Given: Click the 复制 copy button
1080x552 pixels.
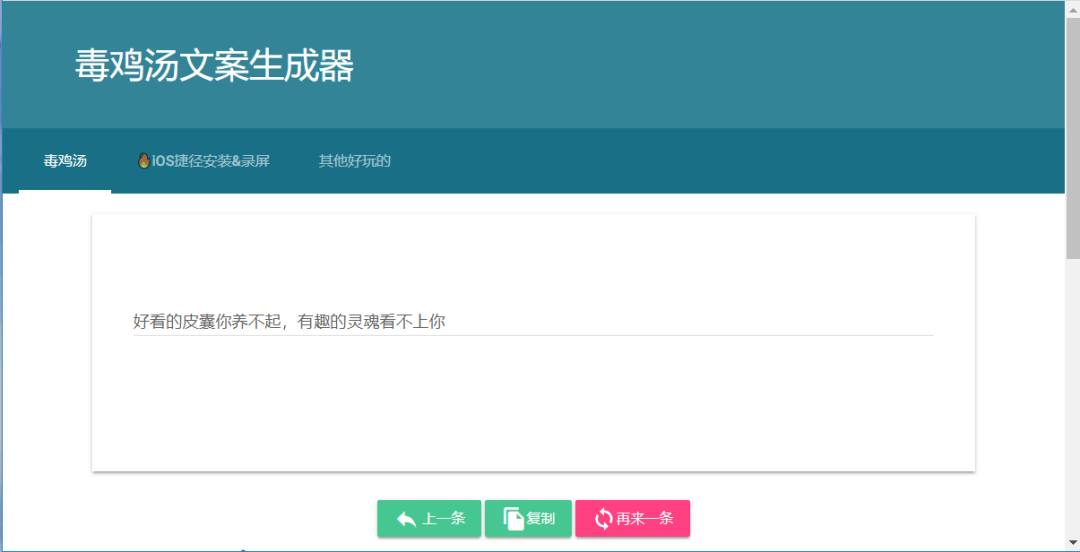Looking at the screenshot, I should tap(528, 518).
